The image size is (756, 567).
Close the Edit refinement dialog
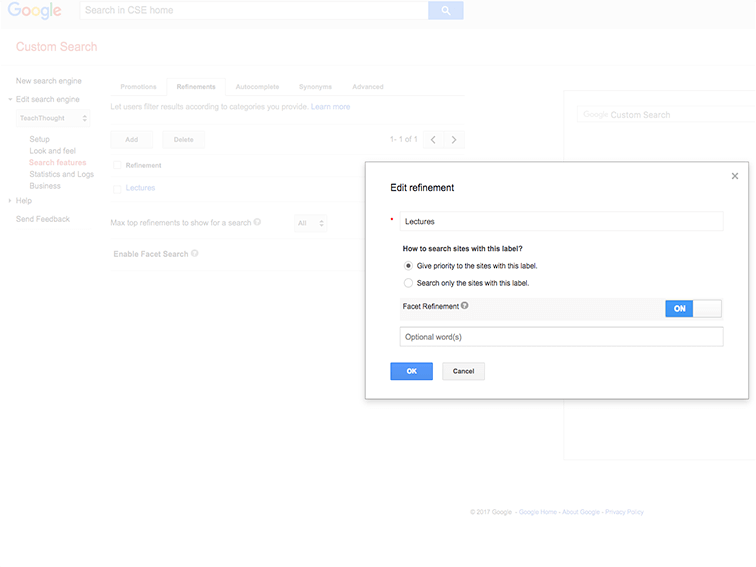pos(735,176)
